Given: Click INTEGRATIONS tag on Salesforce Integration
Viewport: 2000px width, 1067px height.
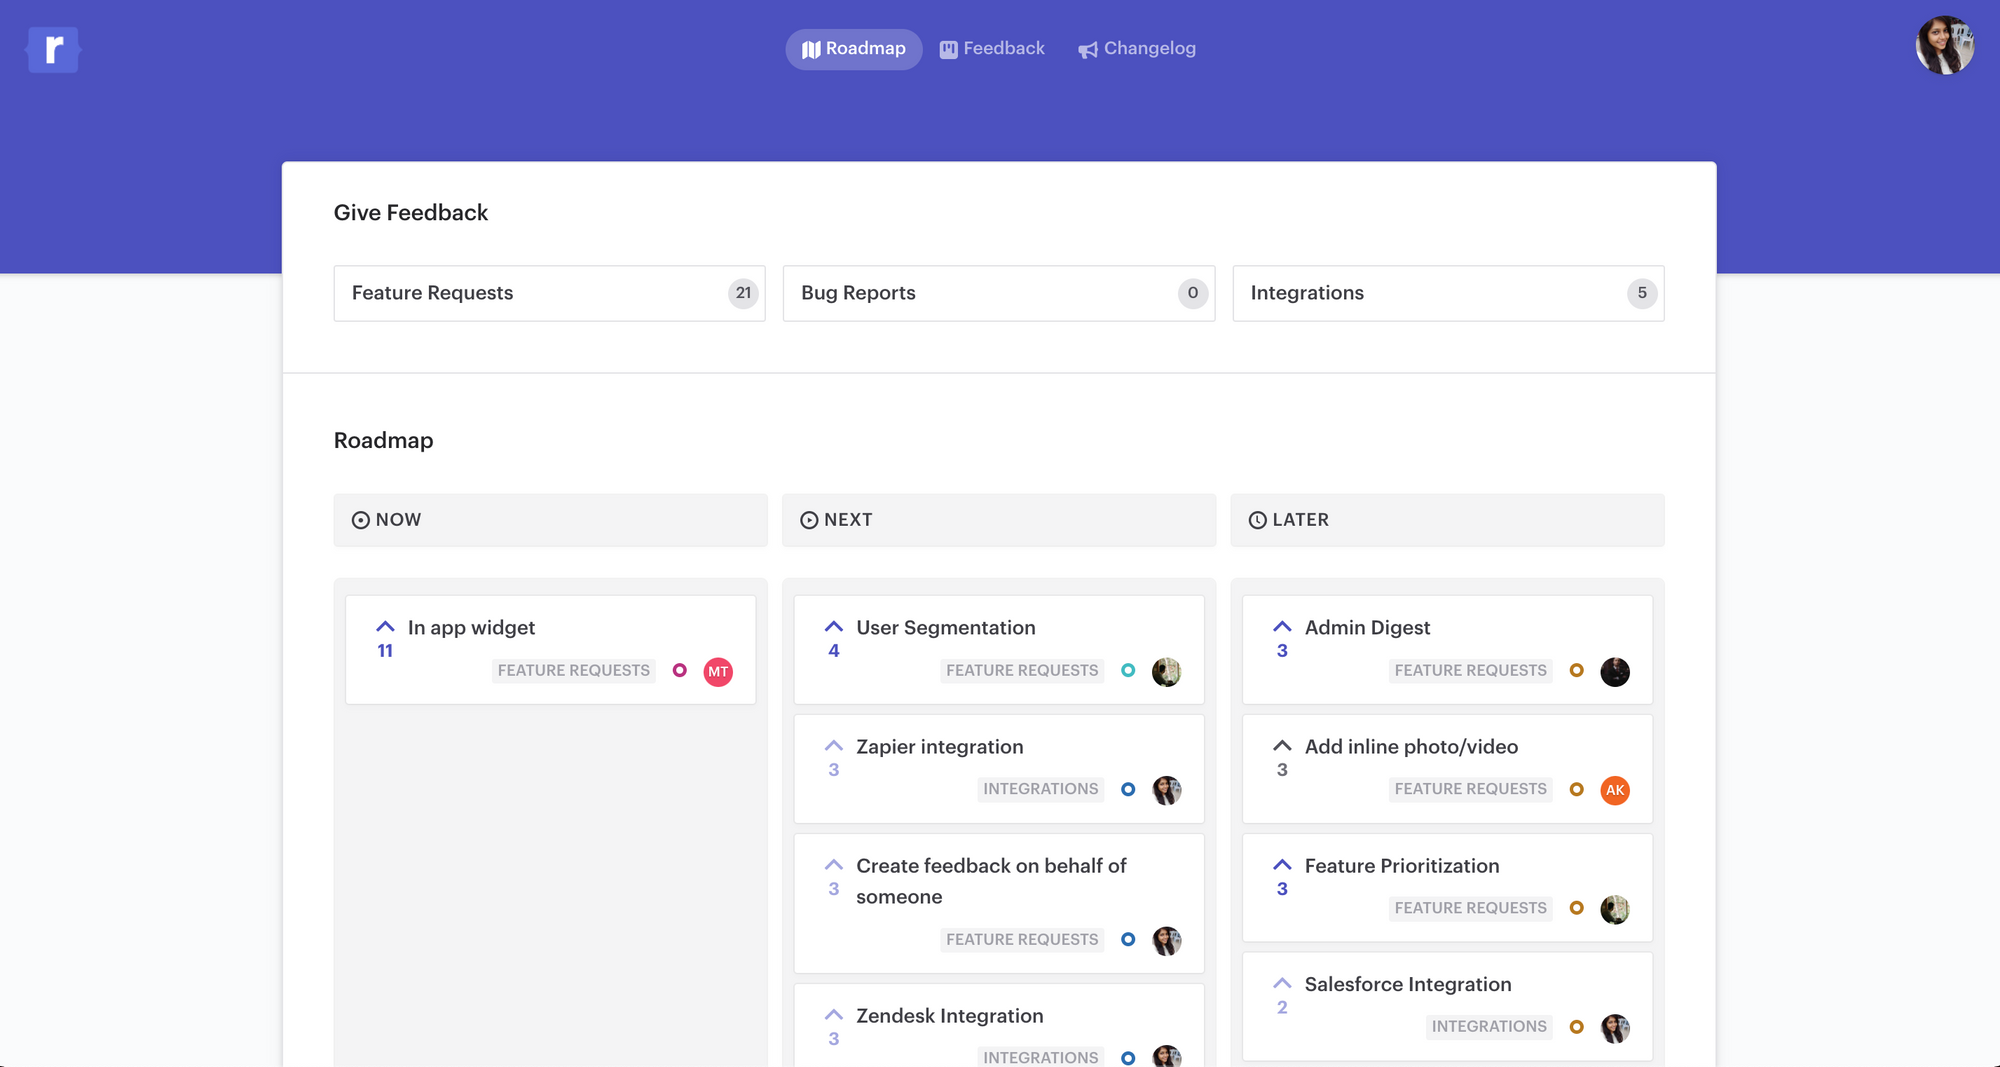Looking at the screenshot, I should (x=1489, y=1027).
